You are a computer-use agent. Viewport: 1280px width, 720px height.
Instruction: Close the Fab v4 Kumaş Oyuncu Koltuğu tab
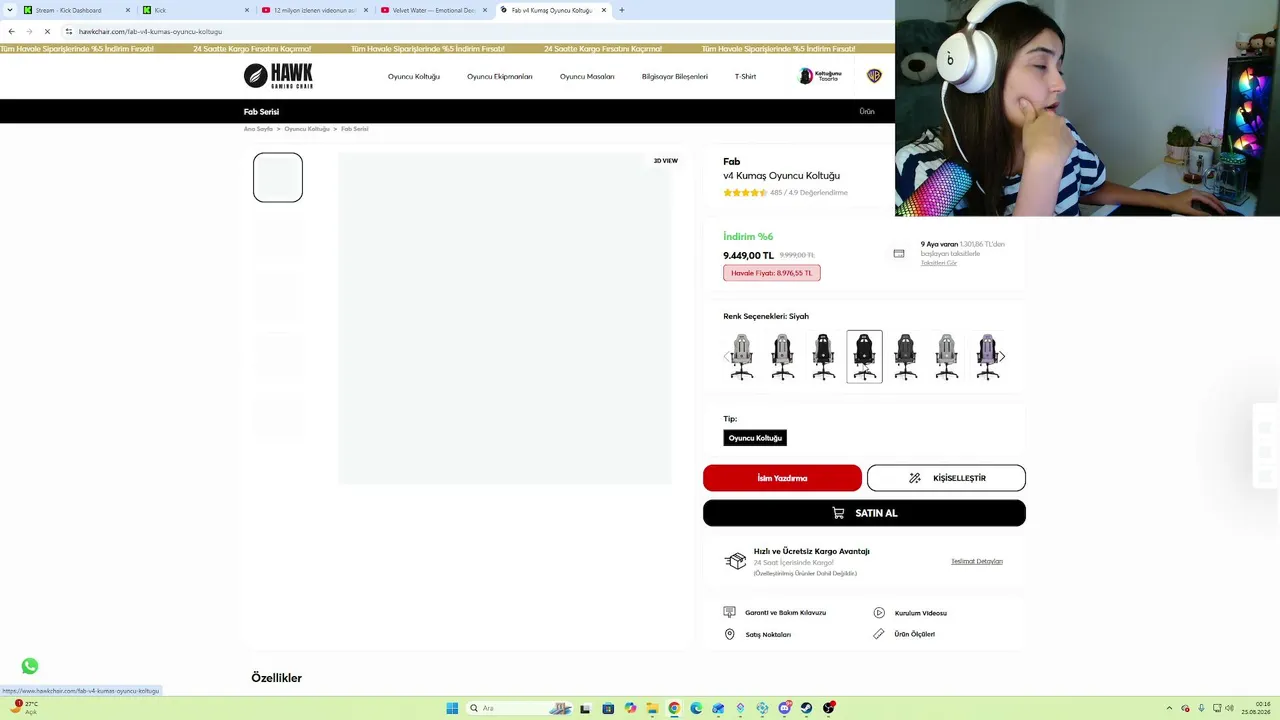pyautogui.click(x=604, y=10)
